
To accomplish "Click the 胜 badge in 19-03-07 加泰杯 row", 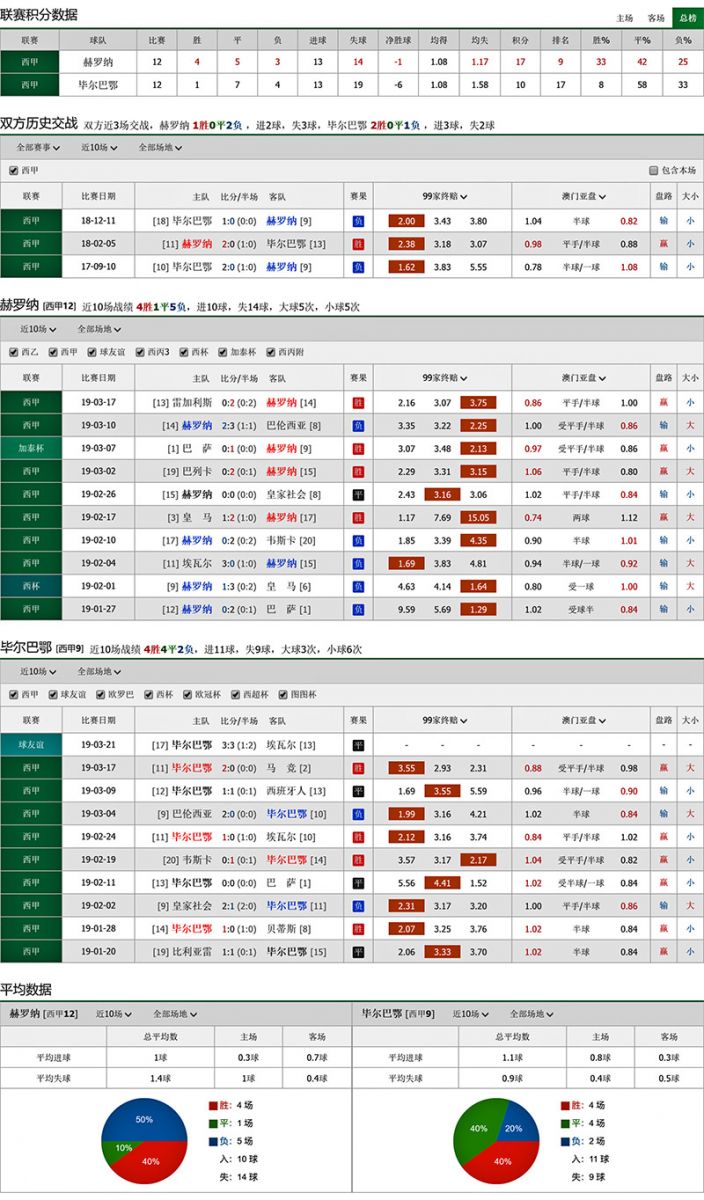I will click(x=358, y=449).
